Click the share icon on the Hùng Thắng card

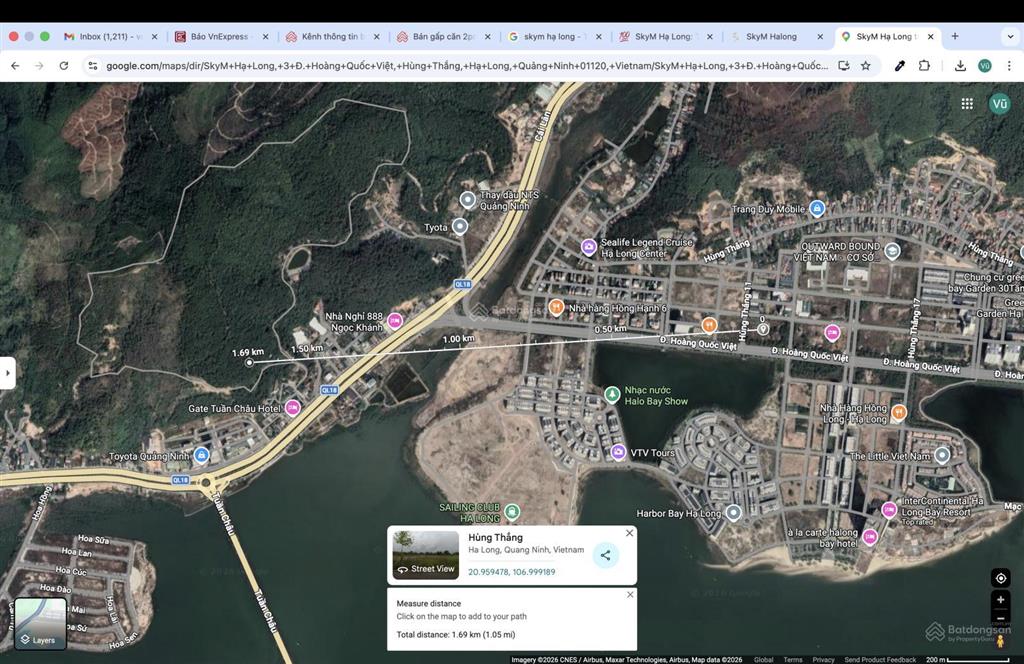(x=606, y=554)
